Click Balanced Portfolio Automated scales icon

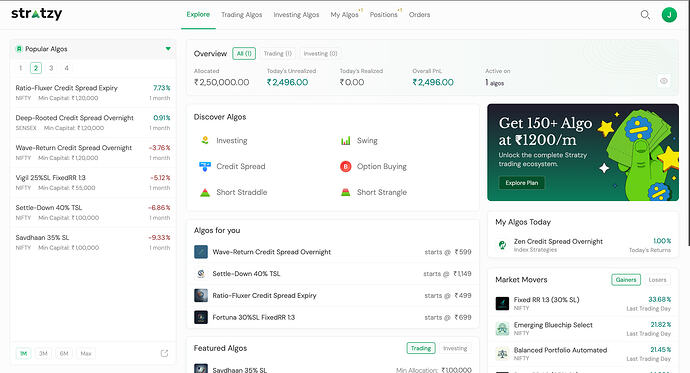tap(502, 354)
